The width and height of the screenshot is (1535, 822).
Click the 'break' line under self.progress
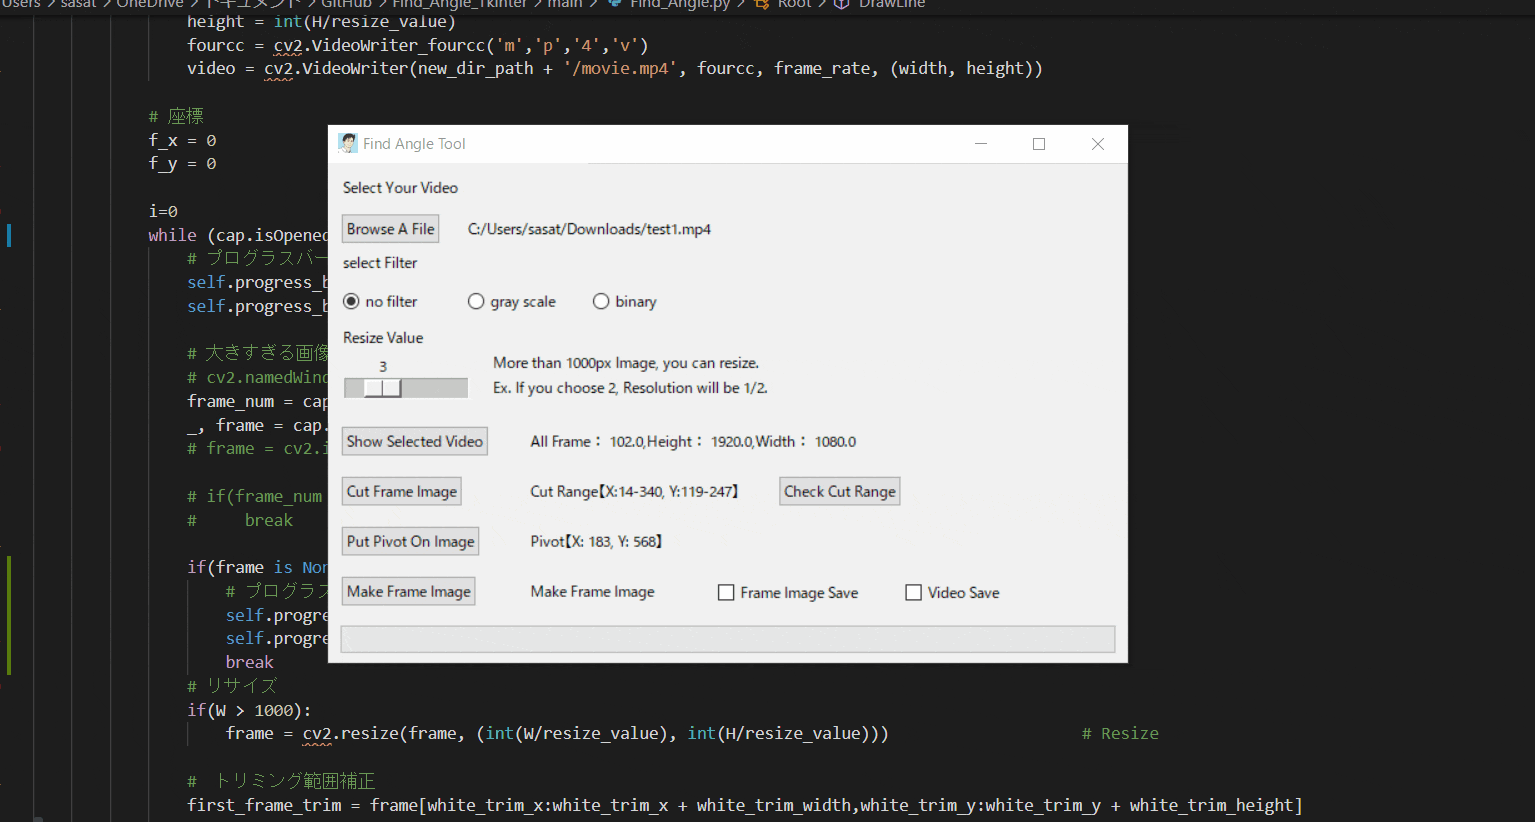click(249, 662)
